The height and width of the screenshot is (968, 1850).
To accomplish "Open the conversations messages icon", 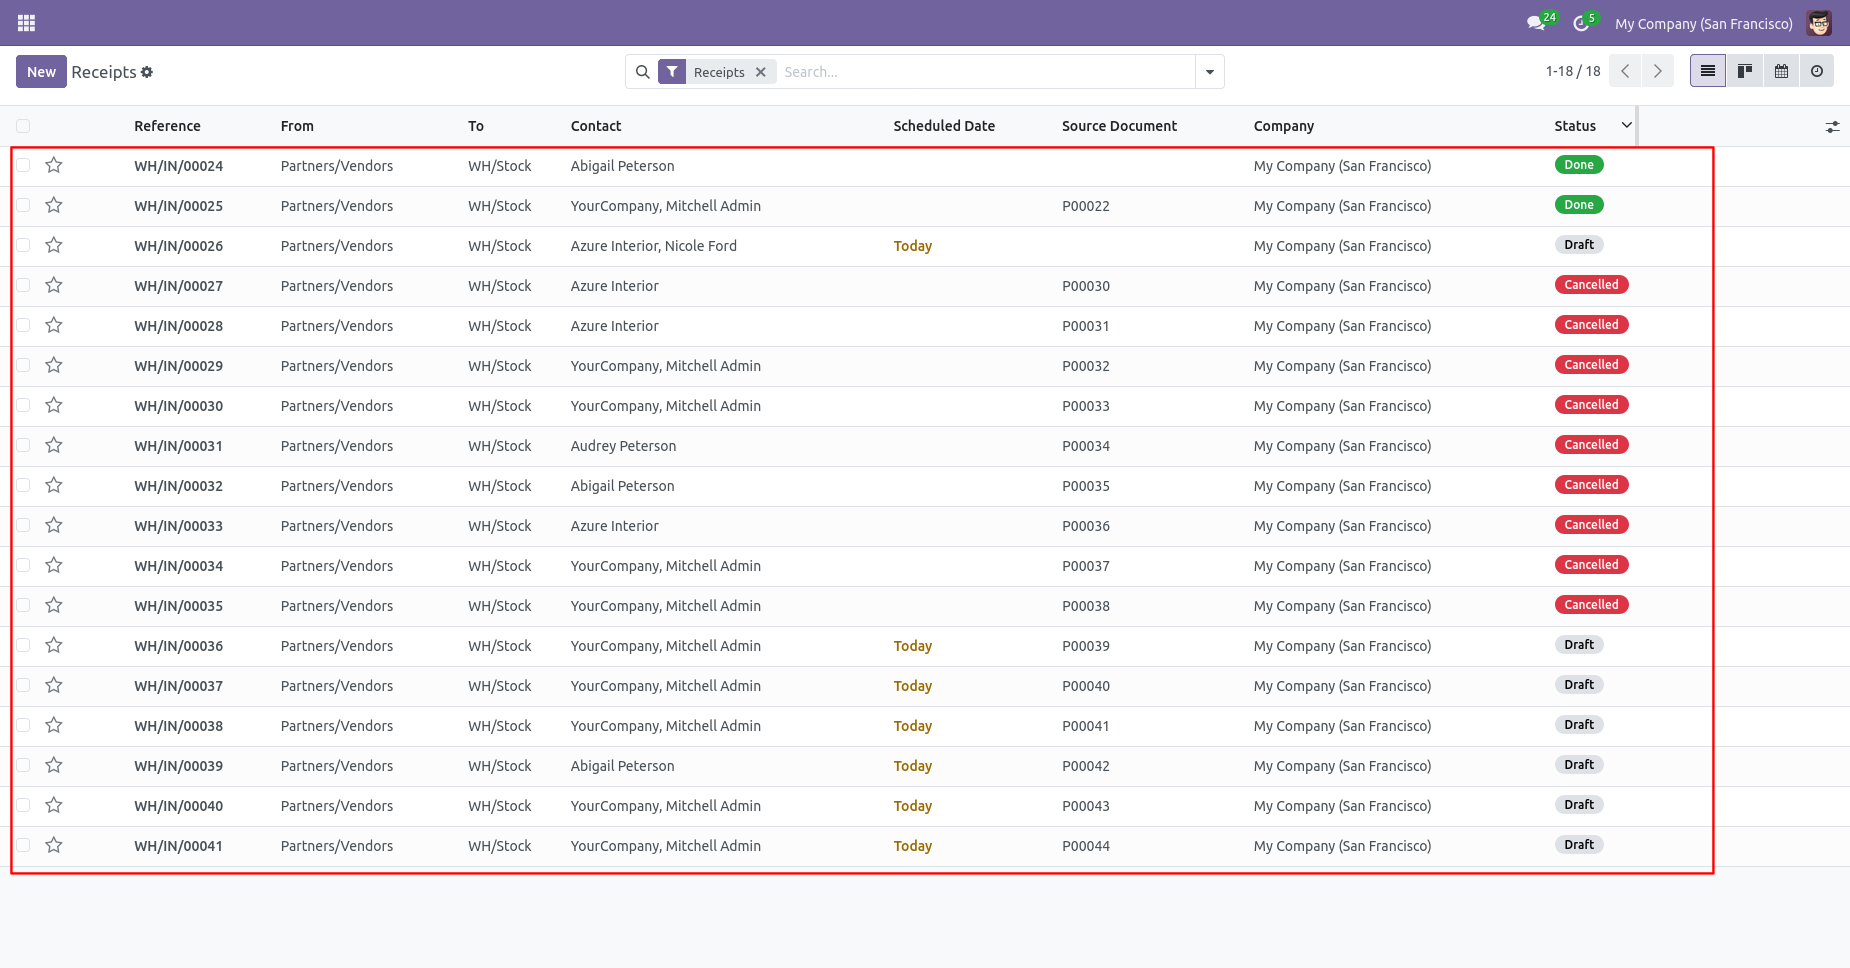I will pos(1536,23).
